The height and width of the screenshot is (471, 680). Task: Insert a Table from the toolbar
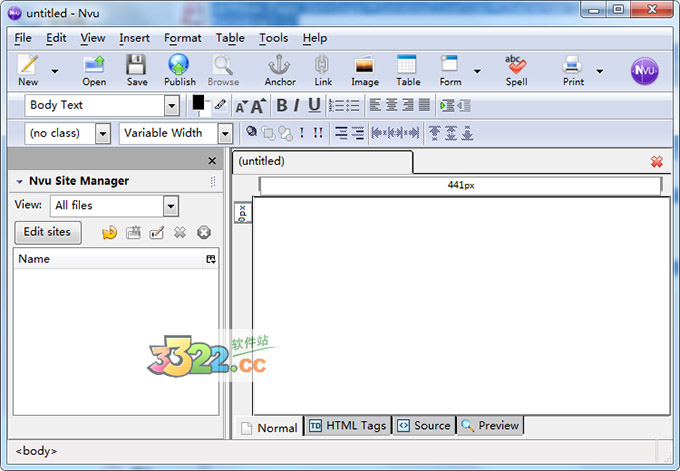408,70
